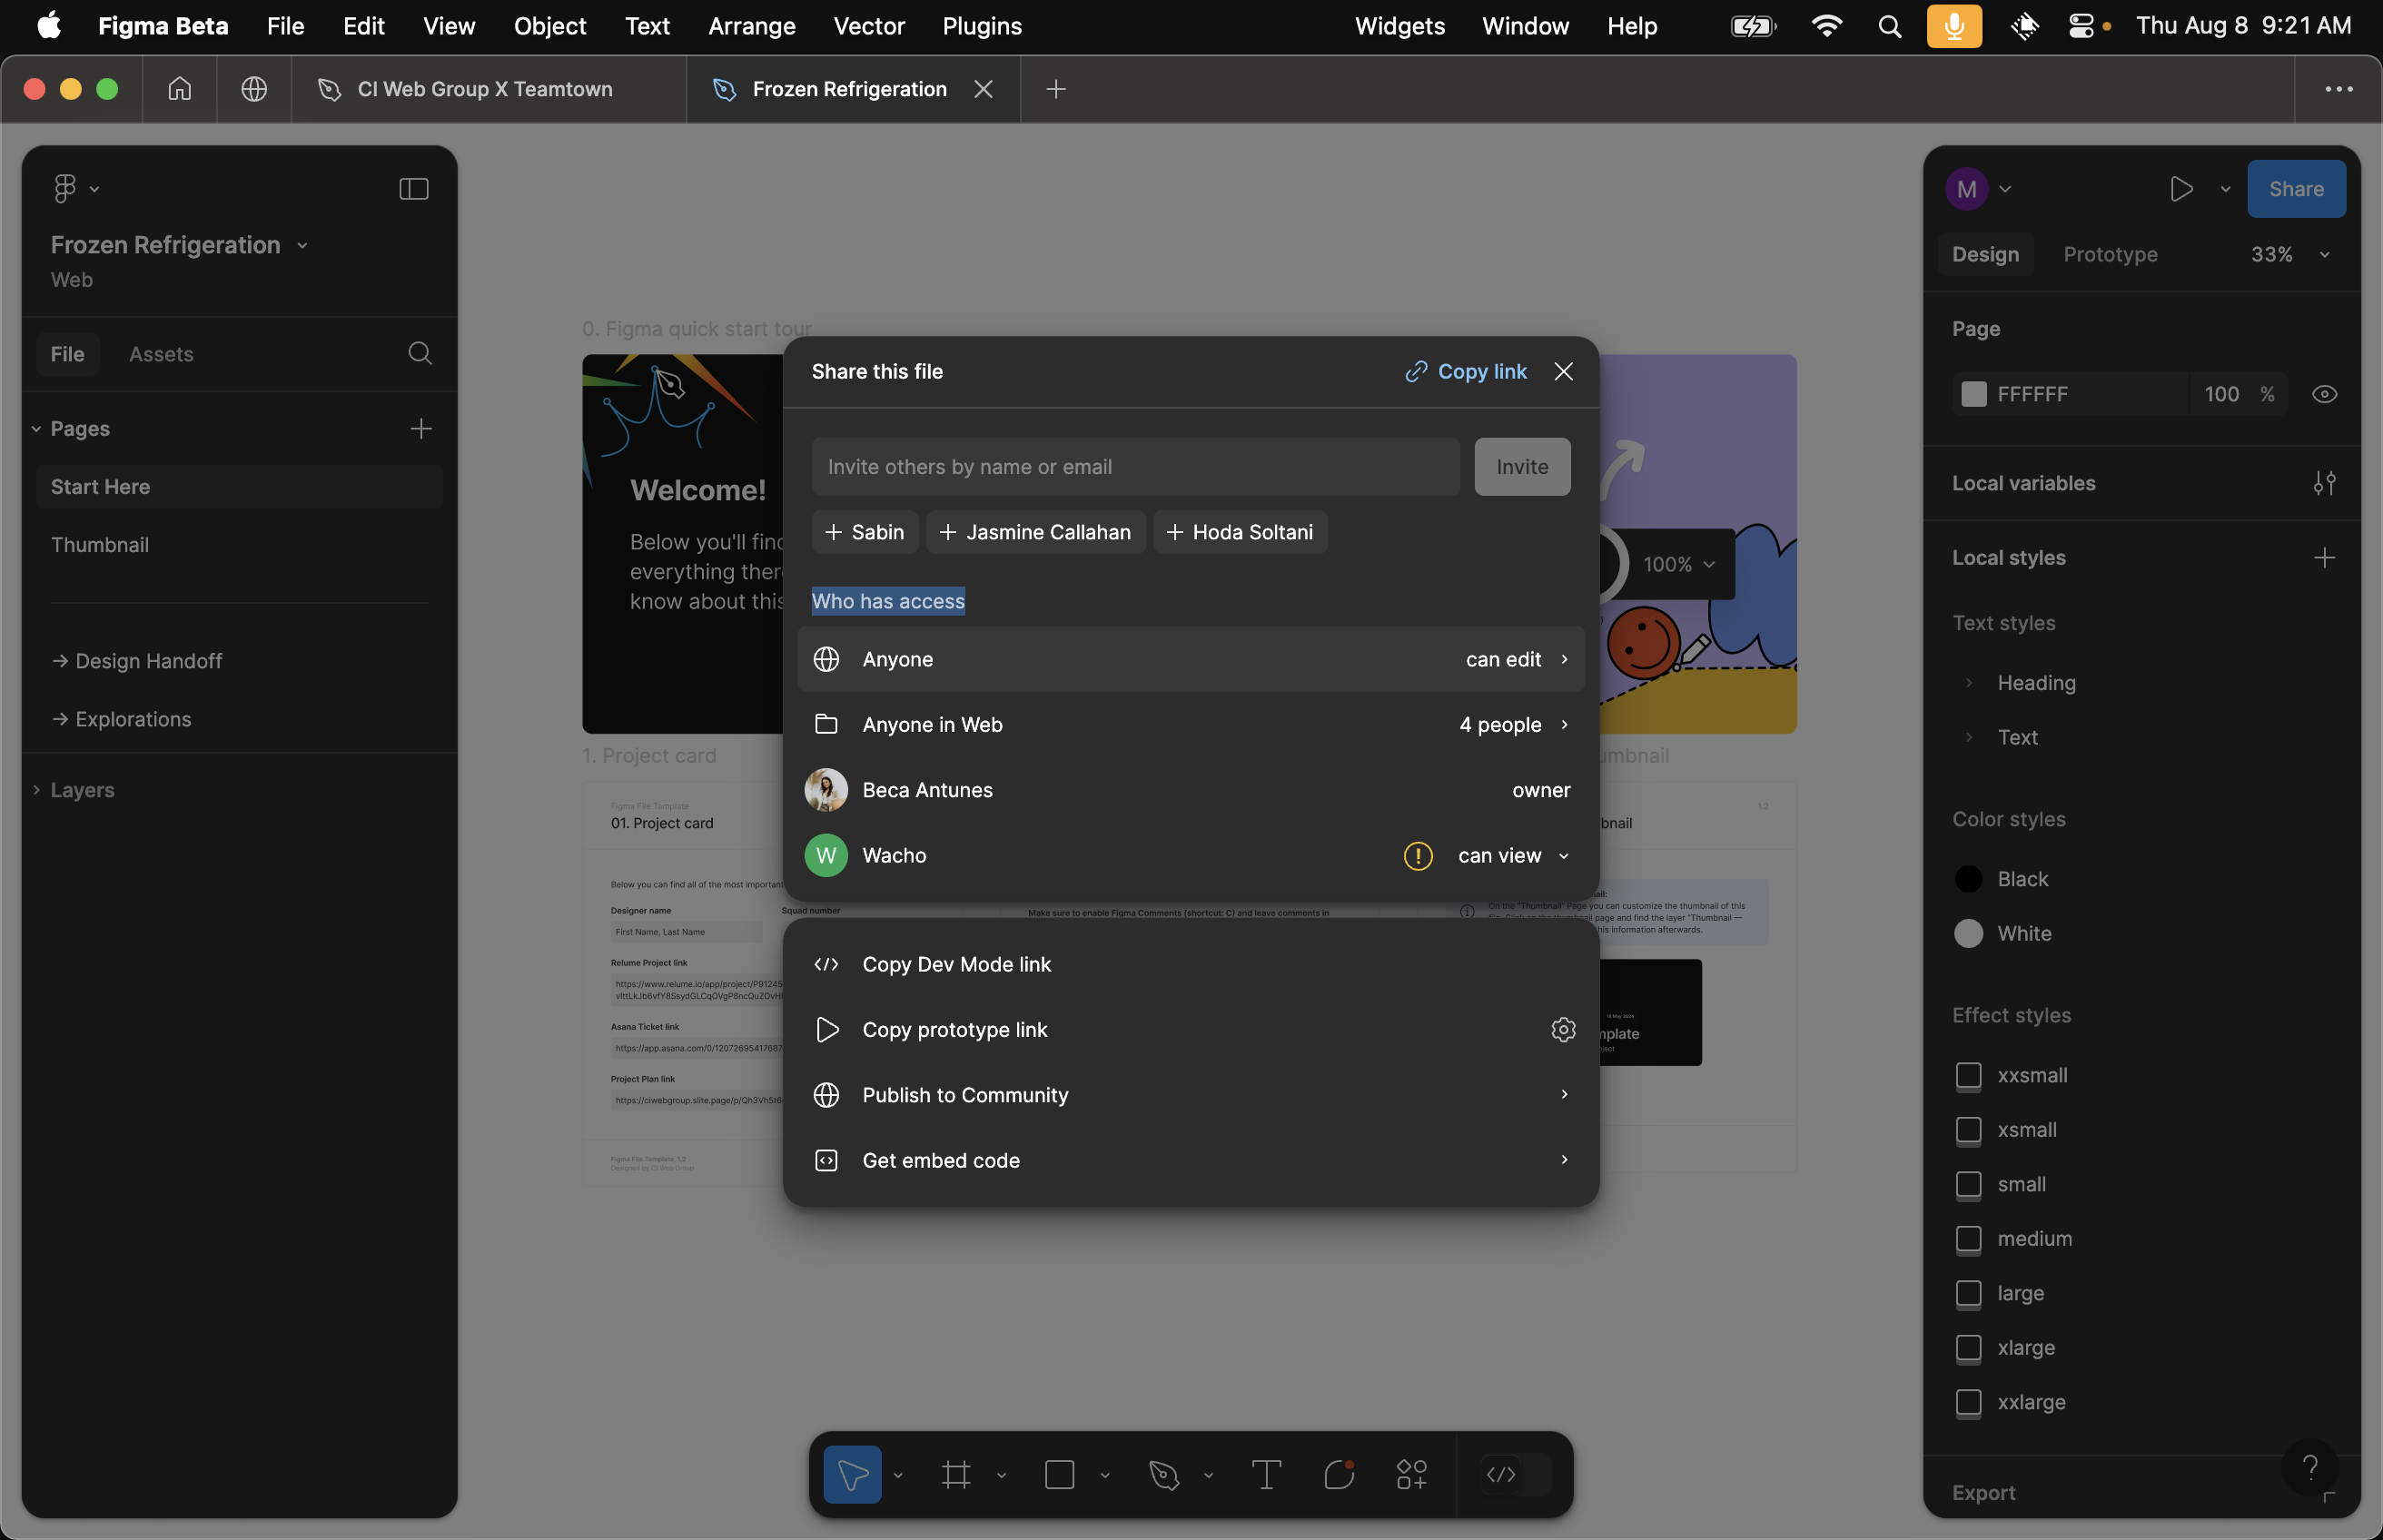Click the invite by name or email field
The height and width of the screenshot is (1540, 2383).
point(1135,467)
